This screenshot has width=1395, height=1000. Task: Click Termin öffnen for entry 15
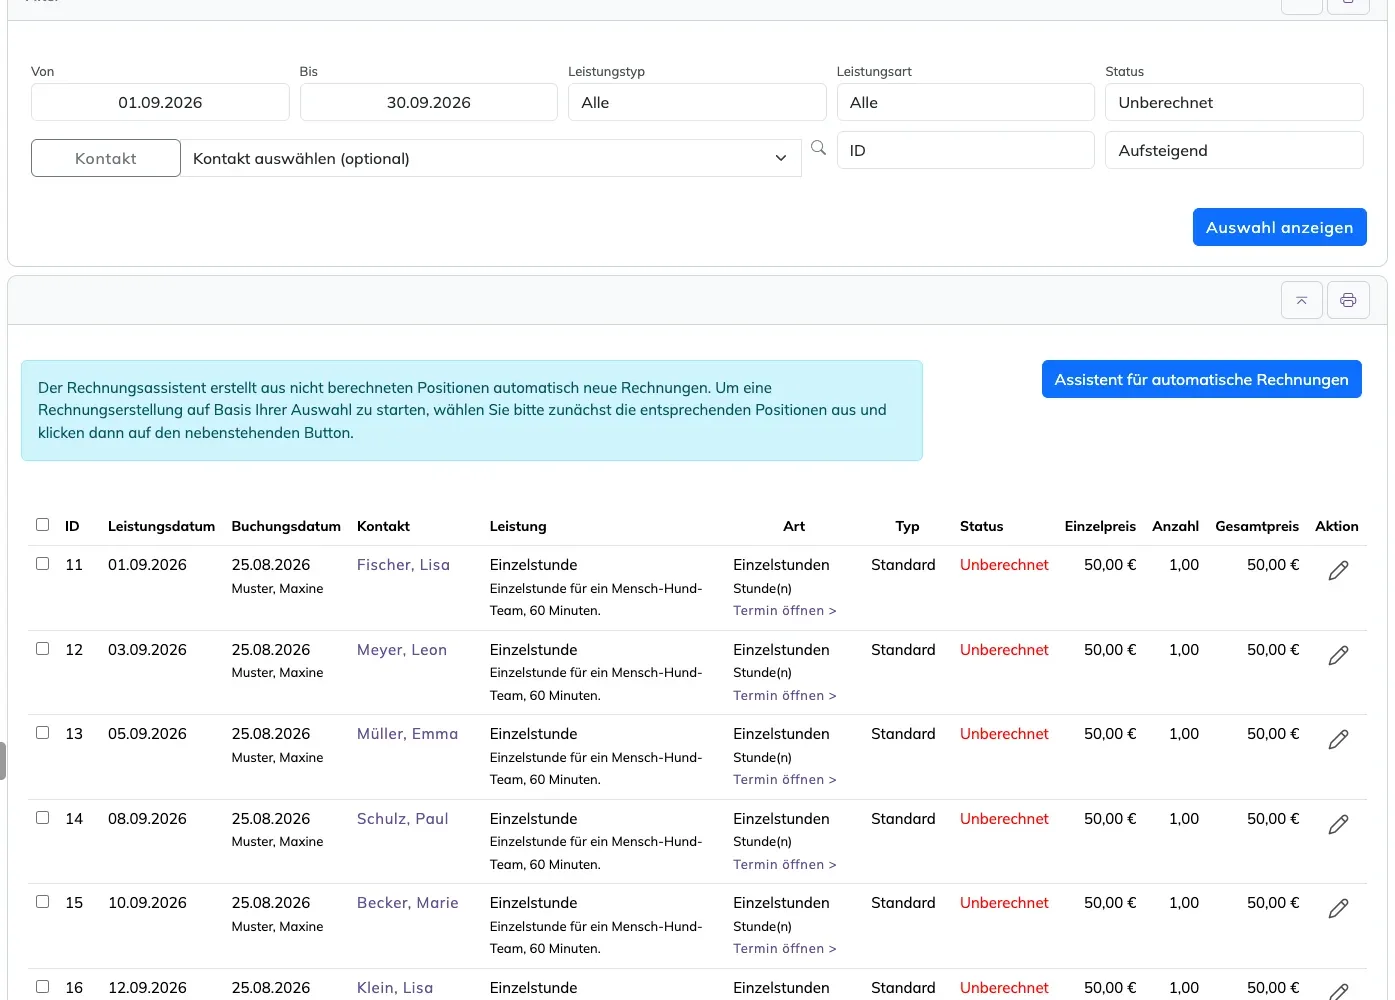pyautogui.click(x=785, y=949)
